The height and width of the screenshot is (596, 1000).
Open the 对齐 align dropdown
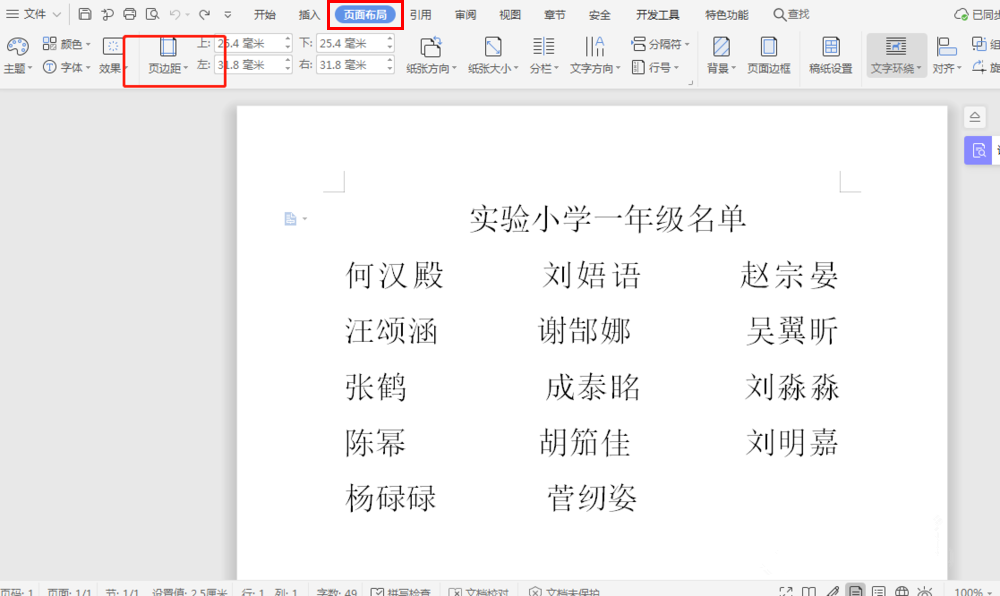click(x=946, y=55)
